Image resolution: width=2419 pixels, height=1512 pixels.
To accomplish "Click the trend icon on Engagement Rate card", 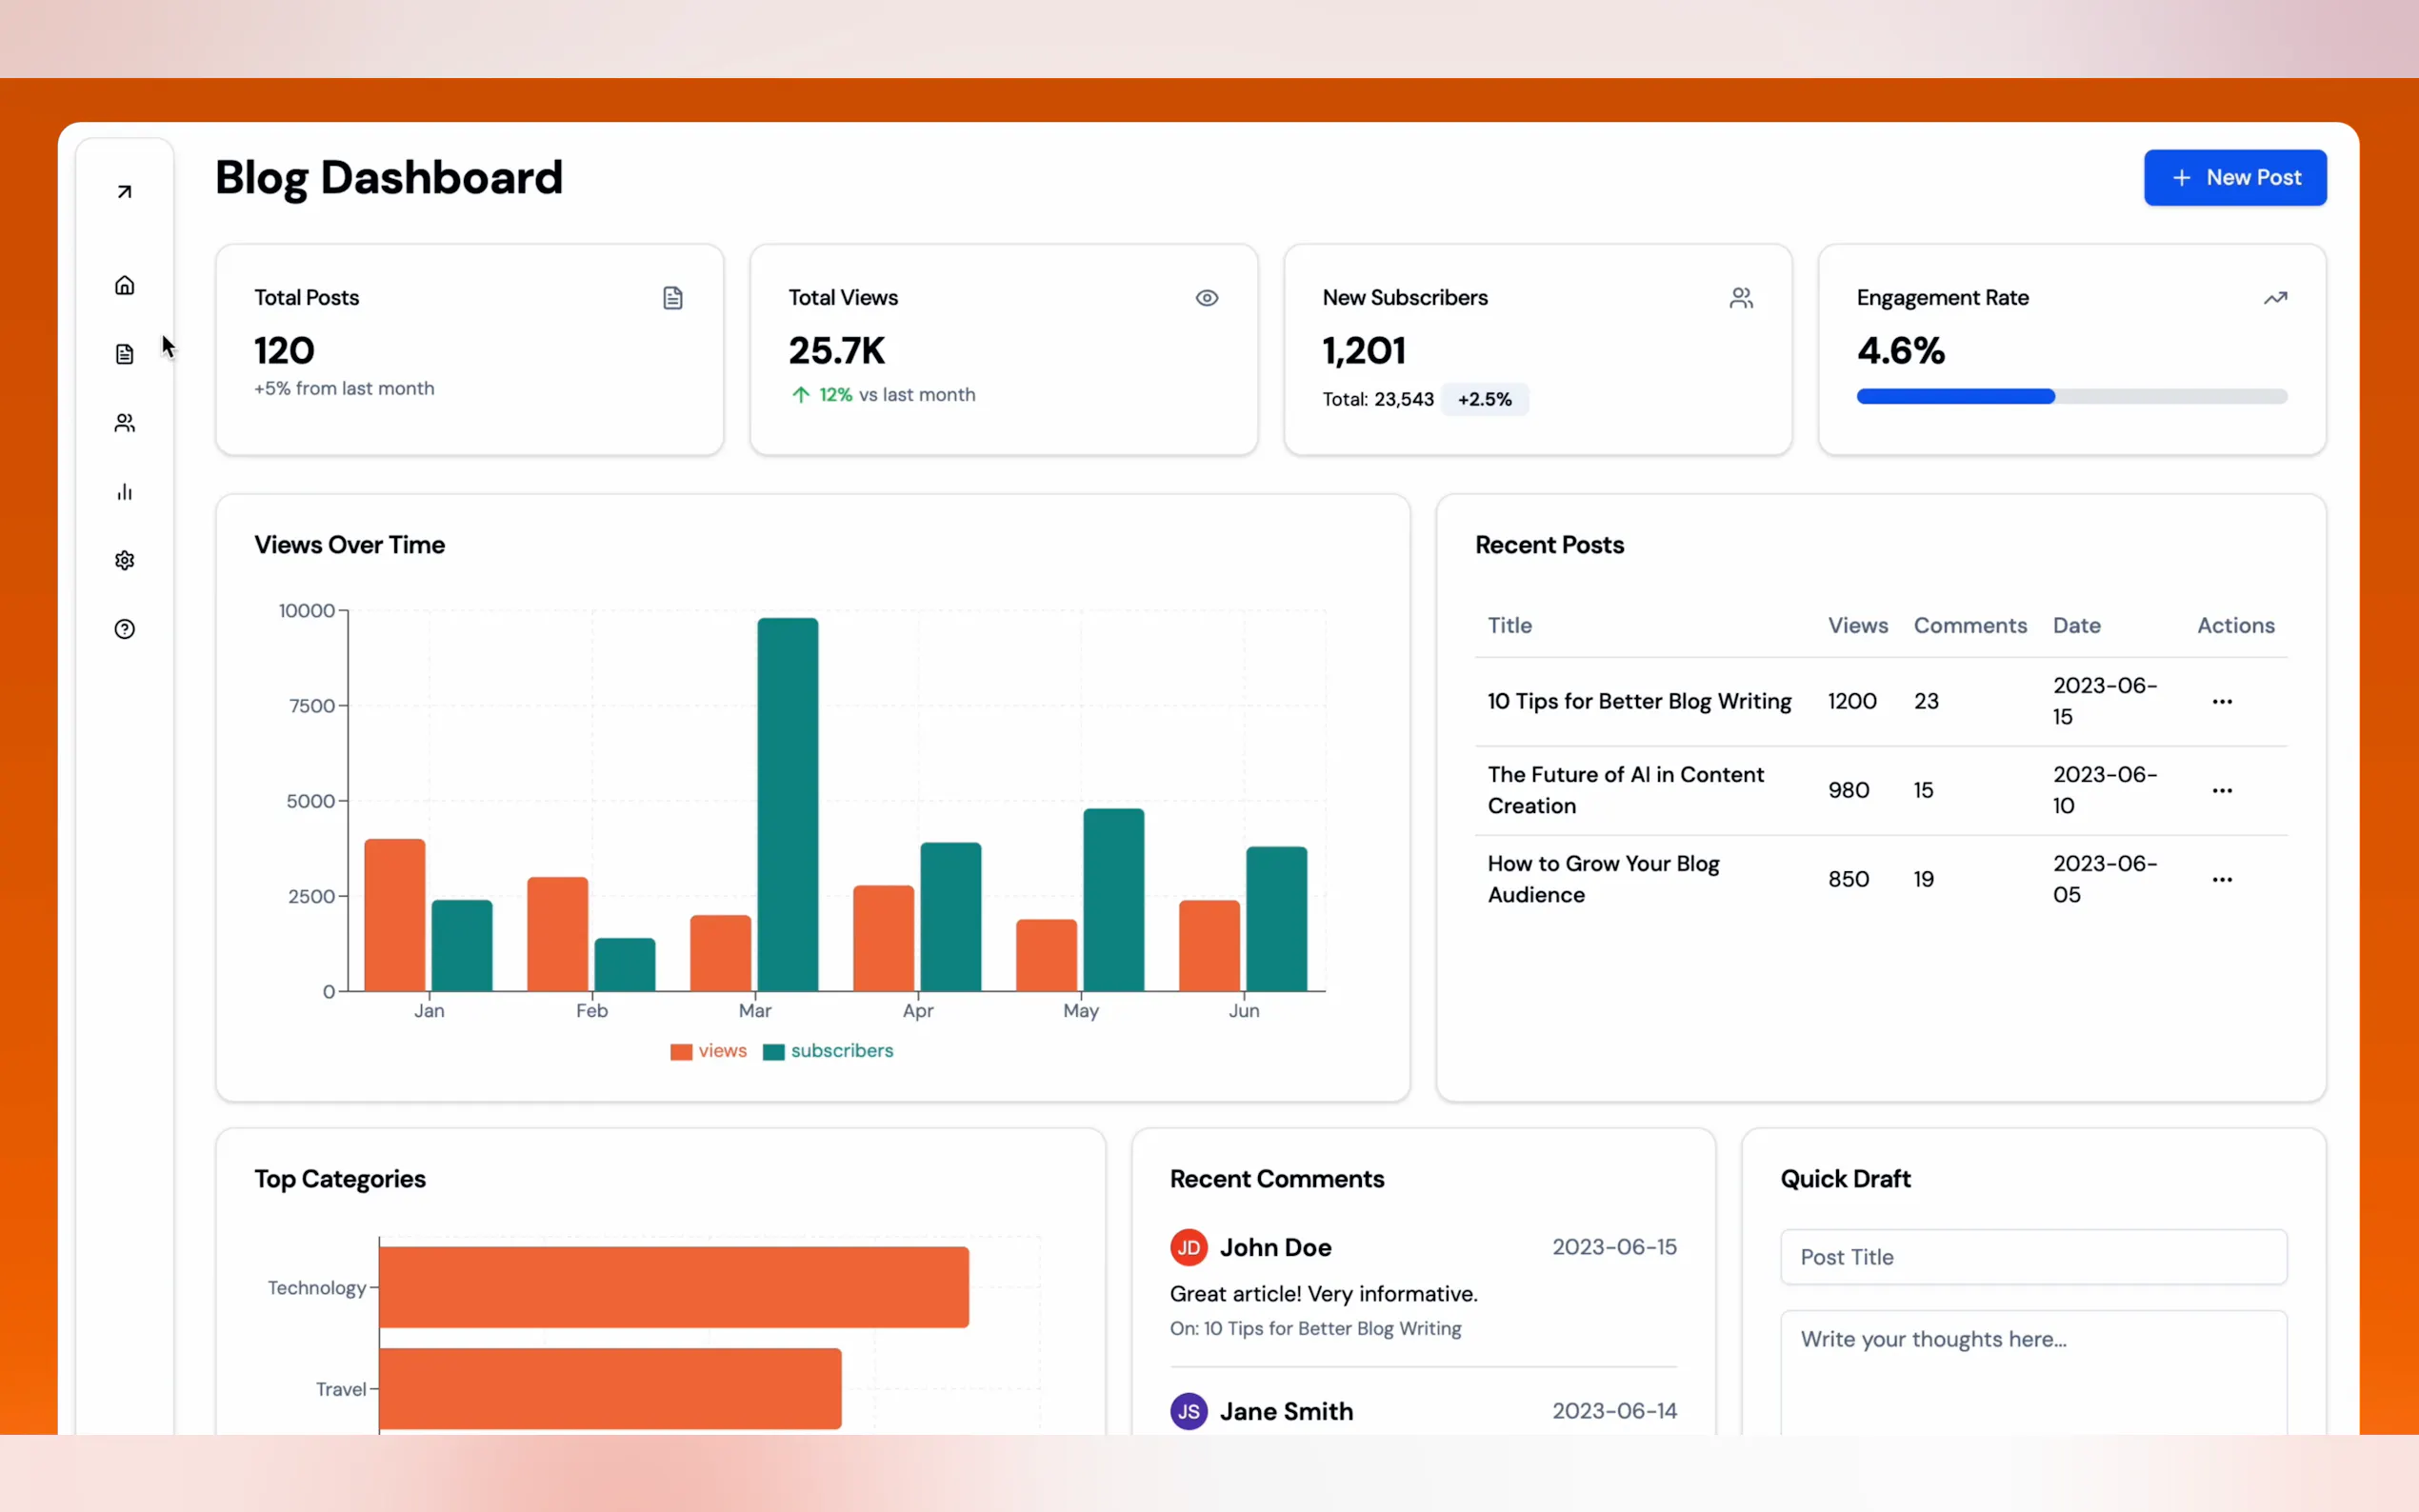I will point(2274,298).
